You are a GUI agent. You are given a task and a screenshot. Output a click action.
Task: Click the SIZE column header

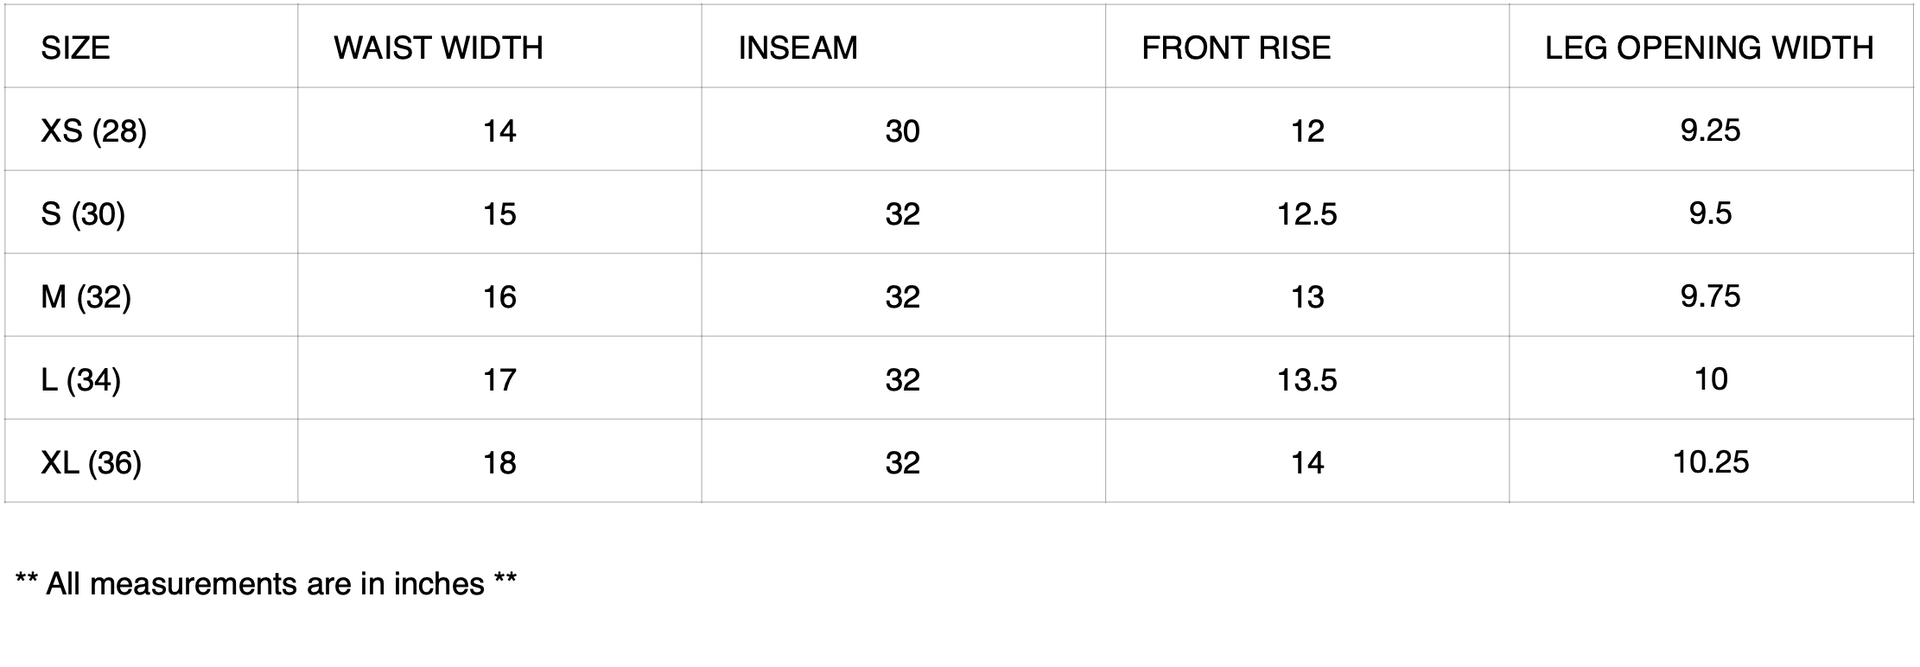(x=75, y=48)
